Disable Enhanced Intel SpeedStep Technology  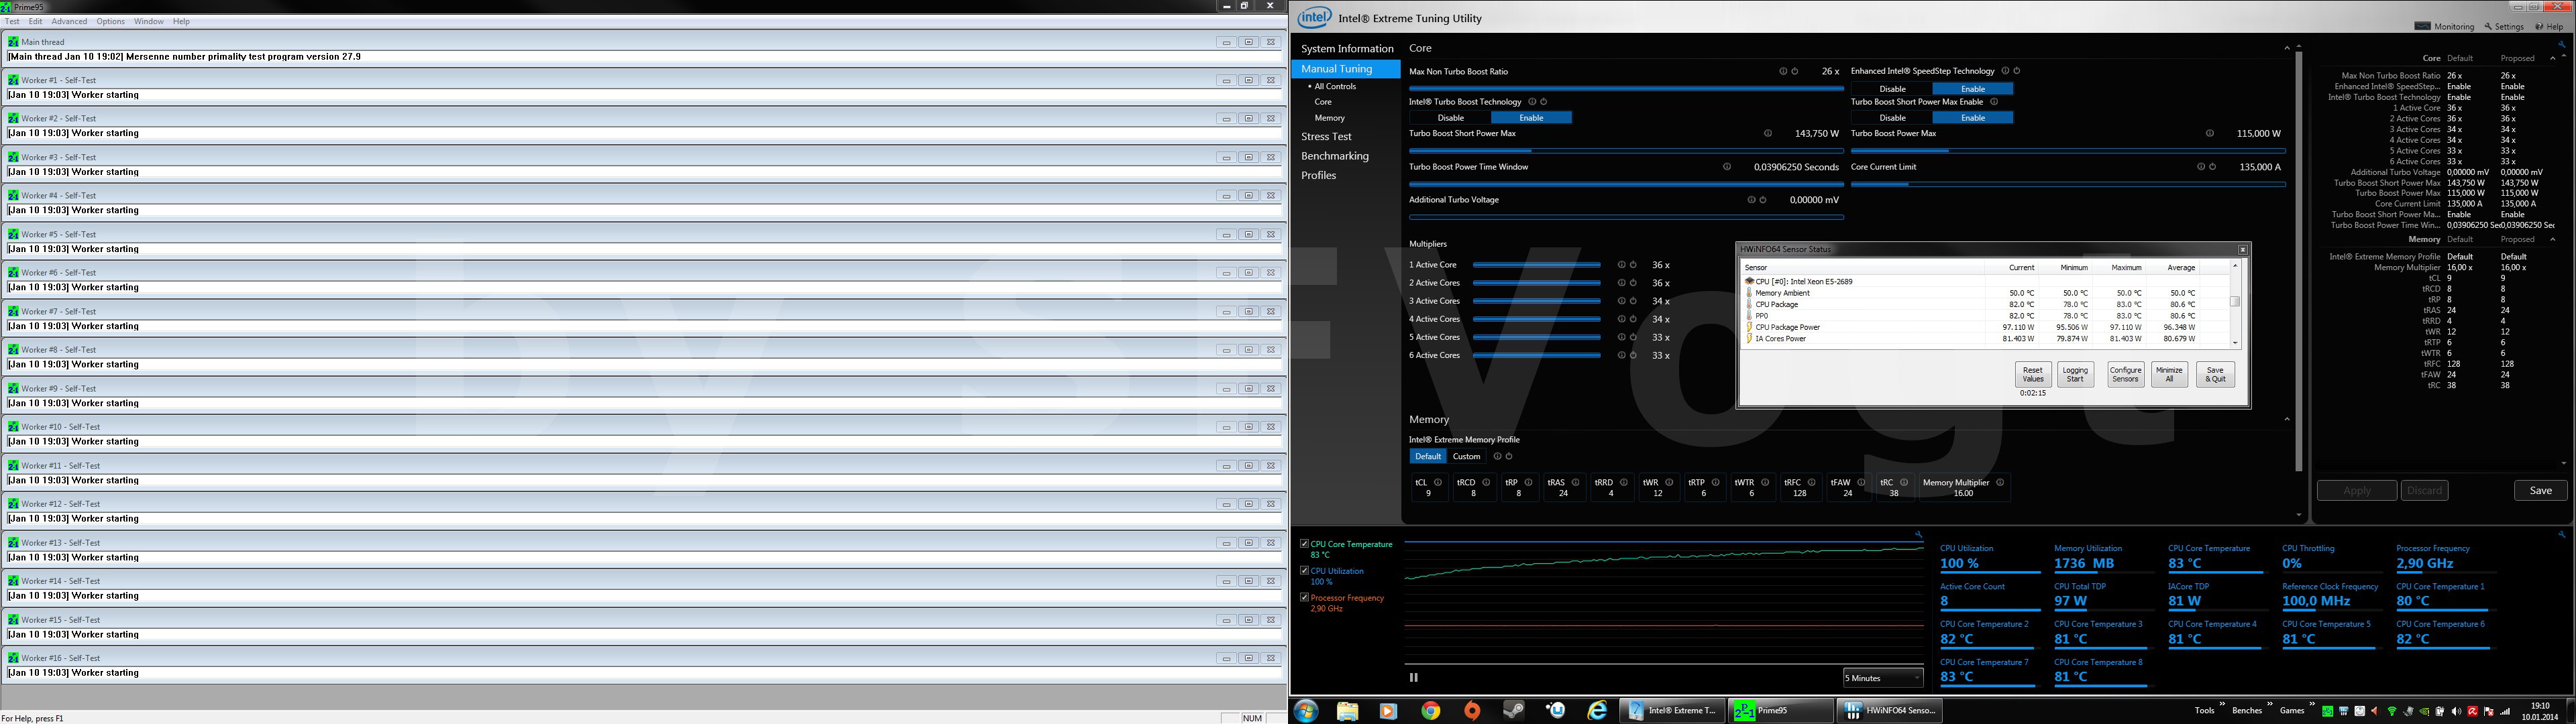pyautogui.click(x=1892, y=89)
